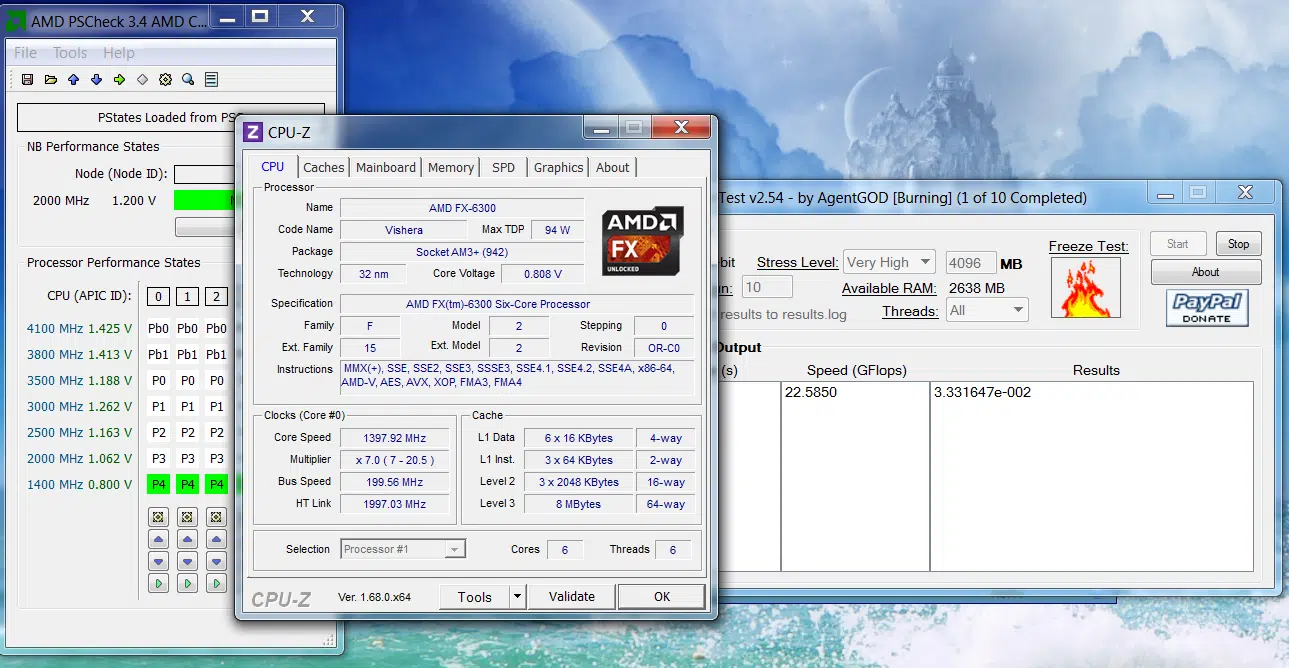Select P4 state for CPU core 0

tap(158, 485)
